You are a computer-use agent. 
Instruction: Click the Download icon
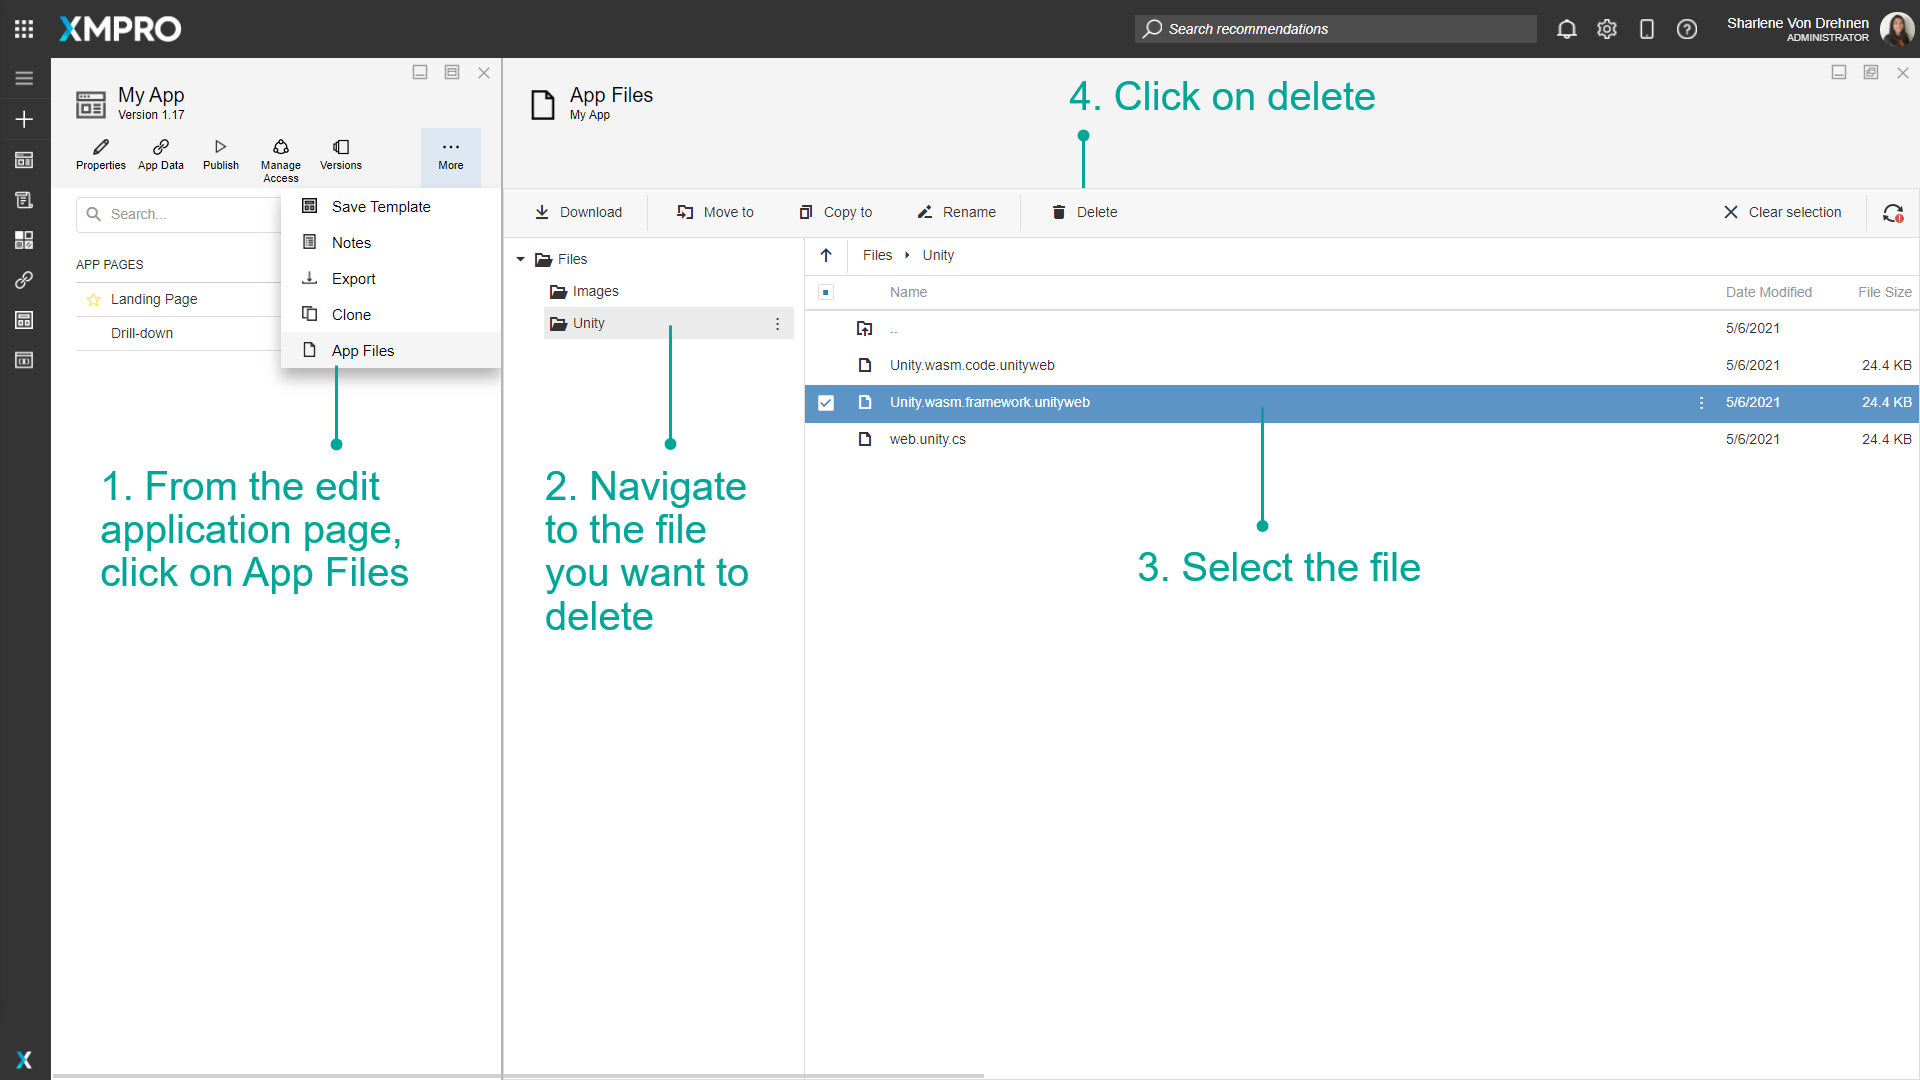pos(543,212)
